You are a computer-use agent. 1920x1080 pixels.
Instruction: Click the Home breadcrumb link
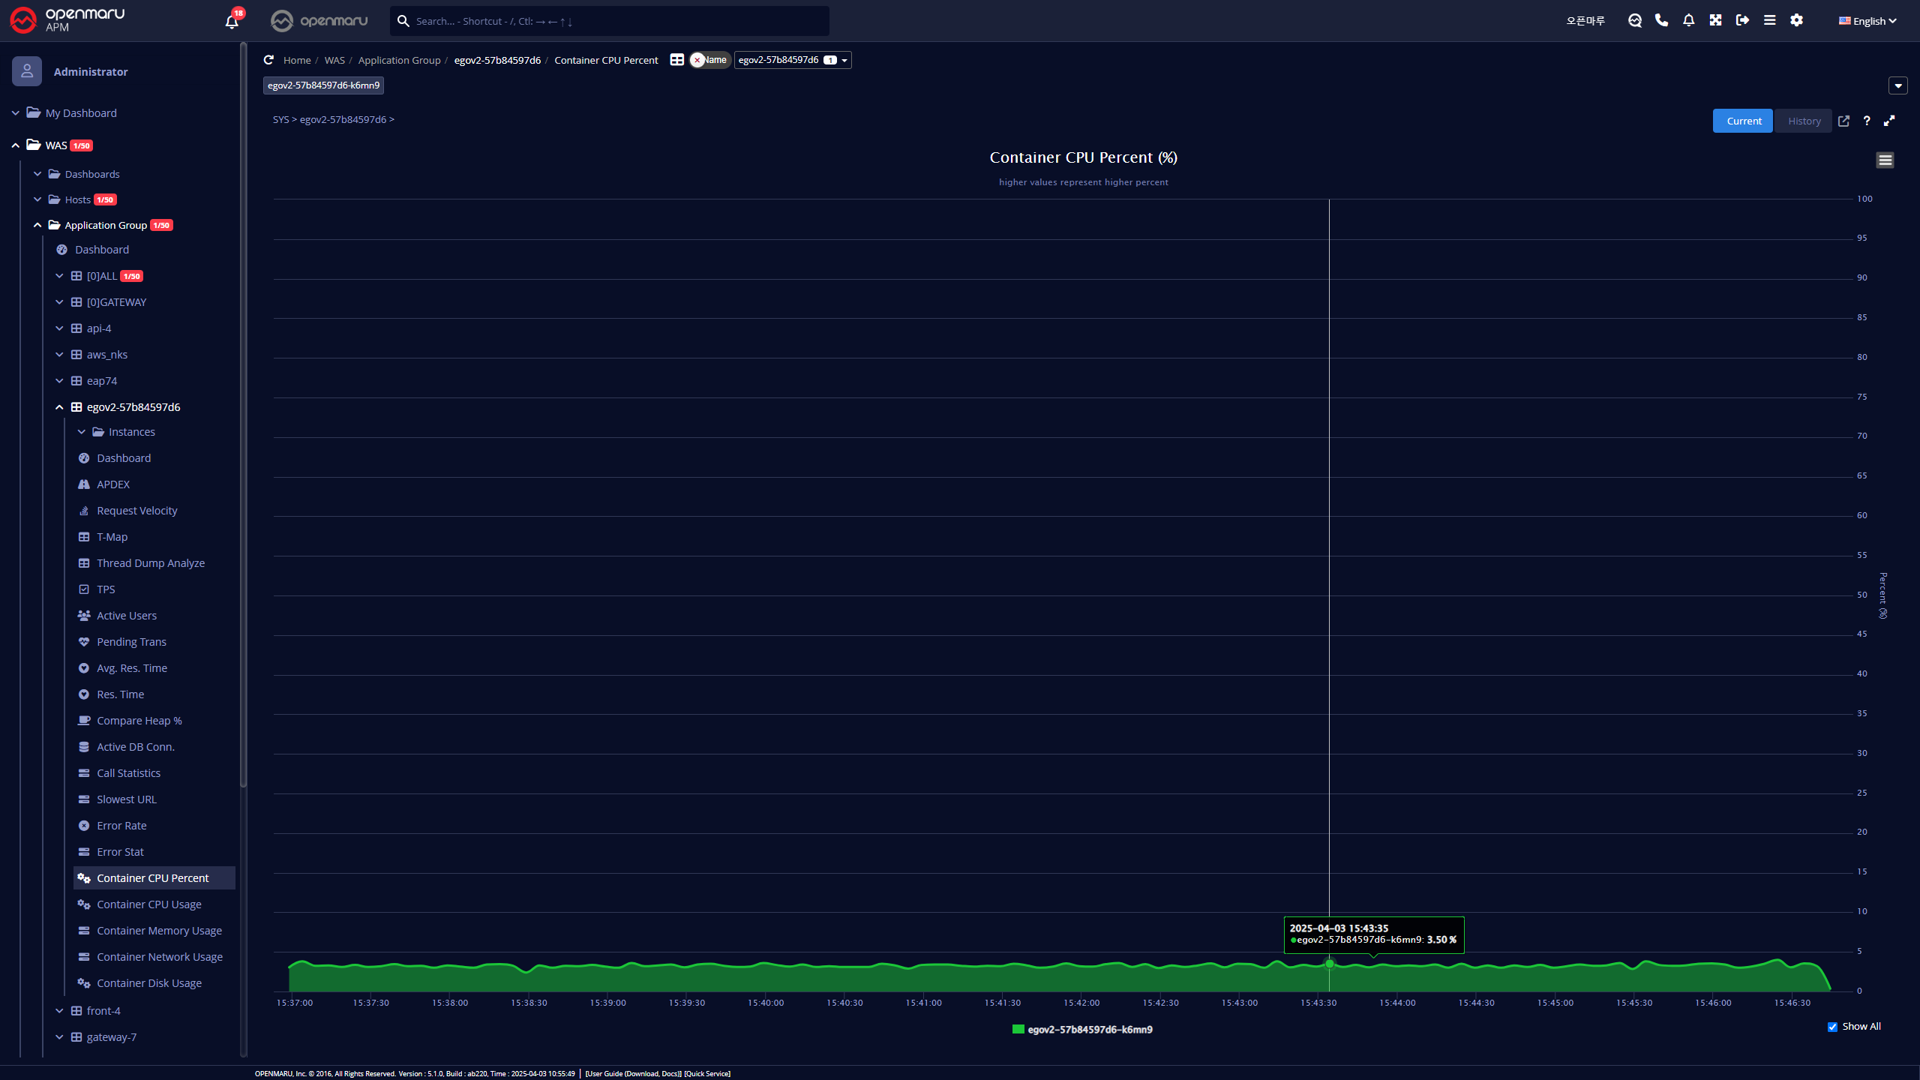coord(296,60)
